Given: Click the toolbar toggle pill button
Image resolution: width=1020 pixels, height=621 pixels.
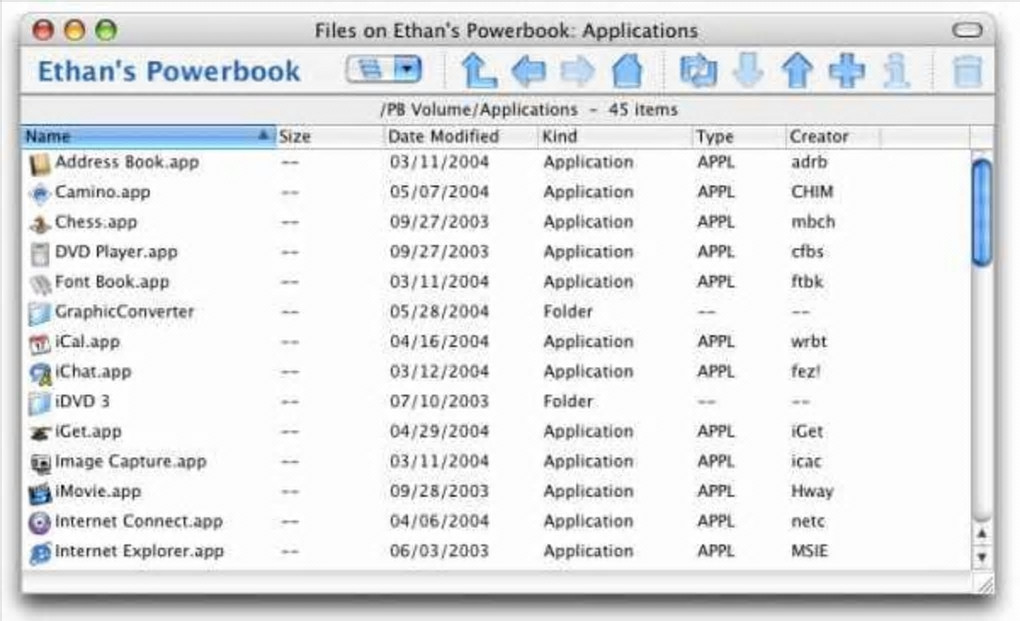Looking at the screenshot, I should point(967,31).
